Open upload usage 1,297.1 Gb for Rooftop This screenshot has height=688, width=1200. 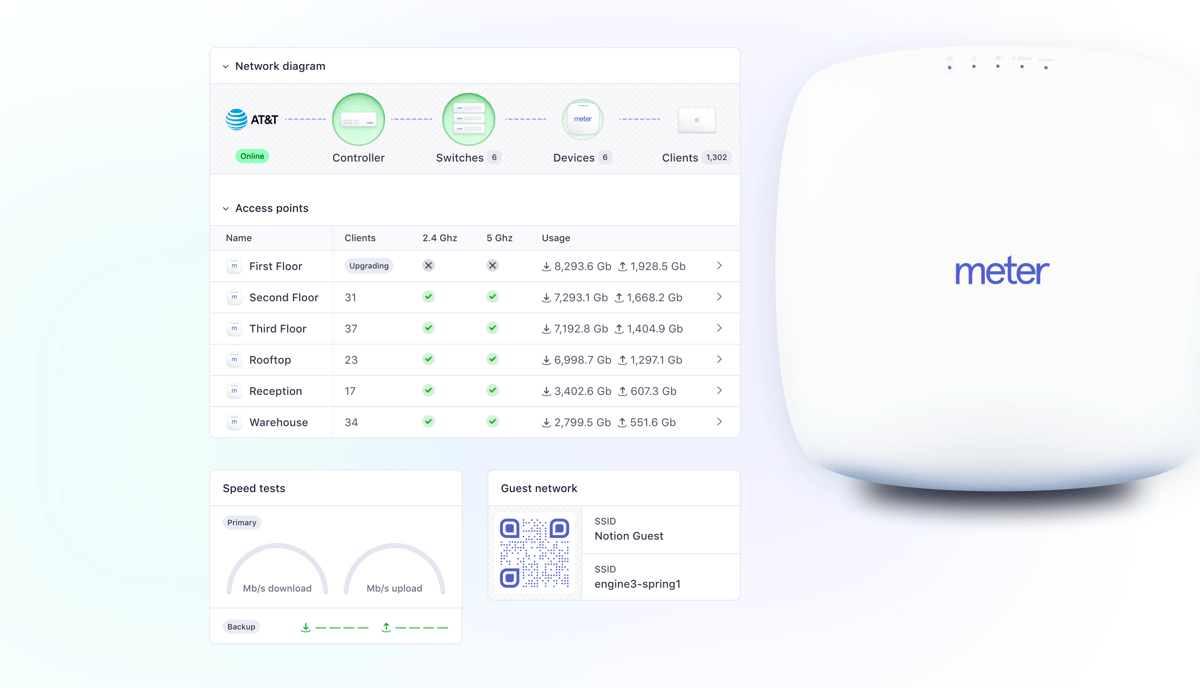pyautogui.click(x=650, y=359)
